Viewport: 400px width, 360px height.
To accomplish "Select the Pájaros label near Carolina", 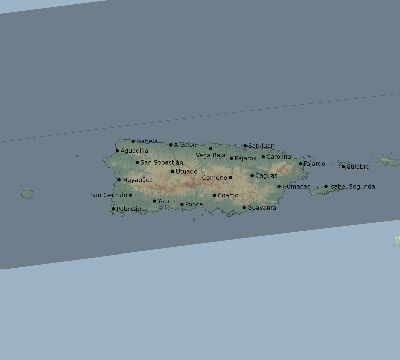I will pos(245,158).
